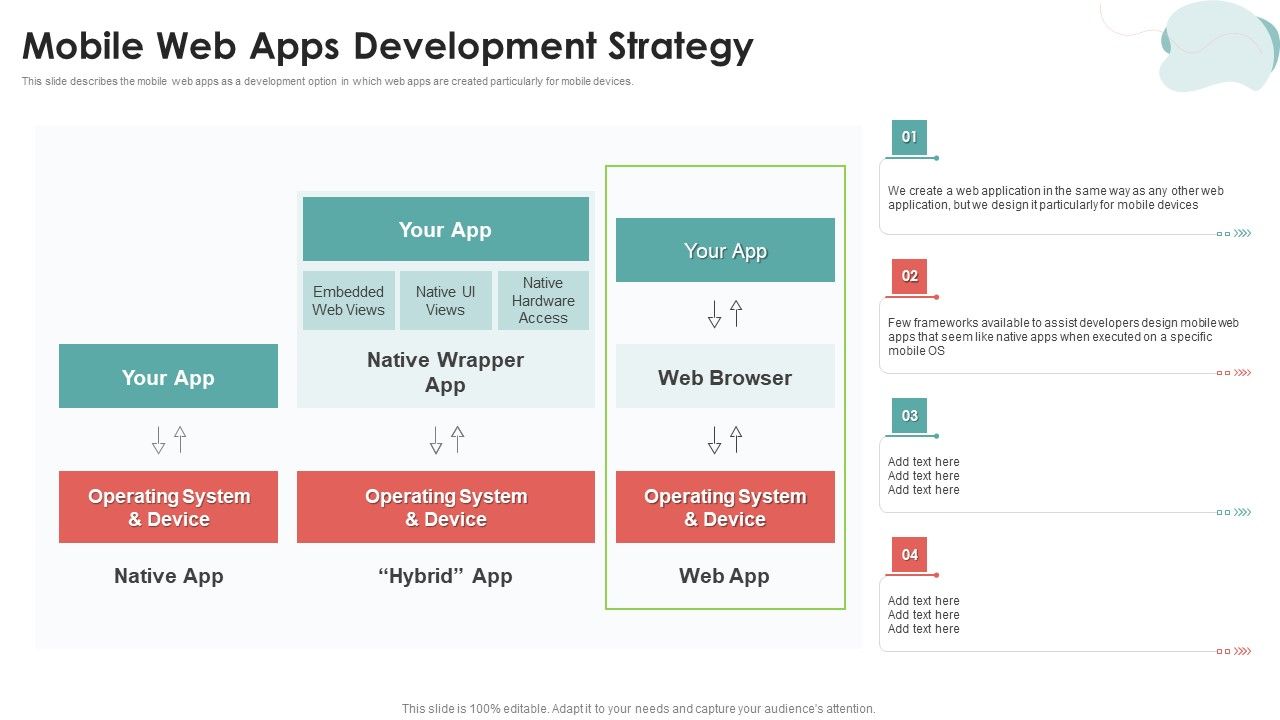Click the teal '01' number badge
Image resolution: width=1280 pixels, height=720 pixels.
(x=909, y=137)
